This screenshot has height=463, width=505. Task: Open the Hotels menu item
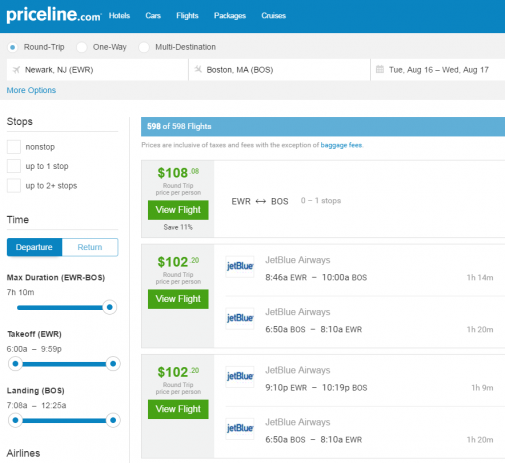(x=119, y=16)
